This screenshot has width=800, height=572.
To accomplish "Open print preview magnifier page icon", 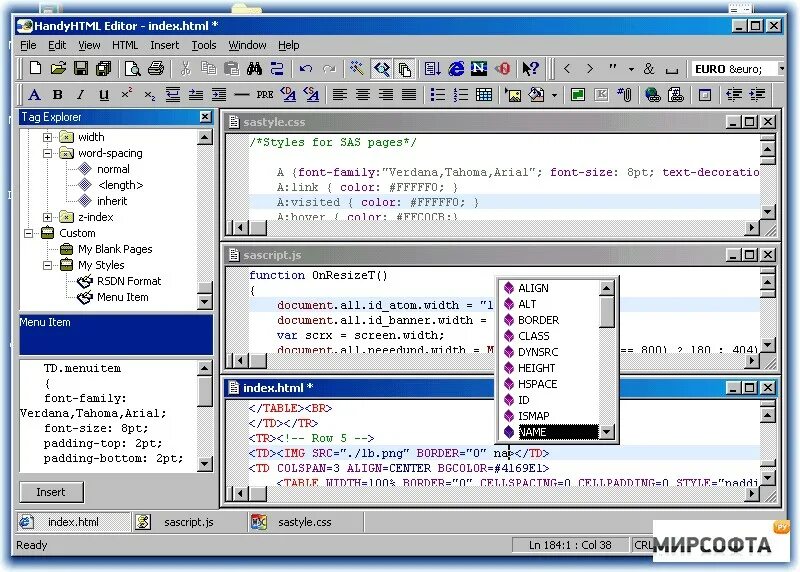I will 133,68.
